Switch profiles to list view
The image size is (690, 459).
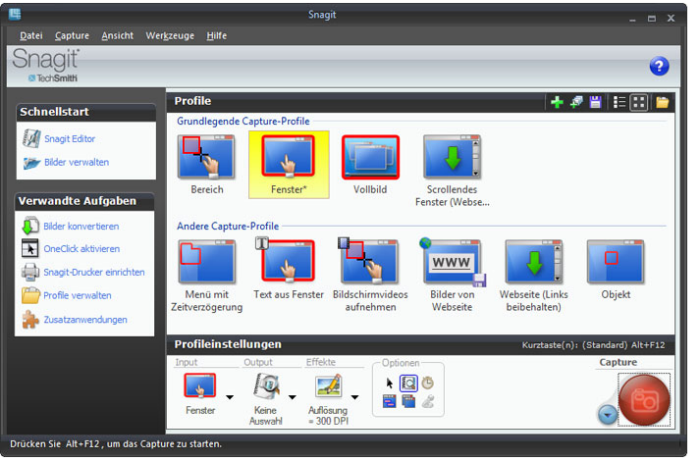coord(619,102)
